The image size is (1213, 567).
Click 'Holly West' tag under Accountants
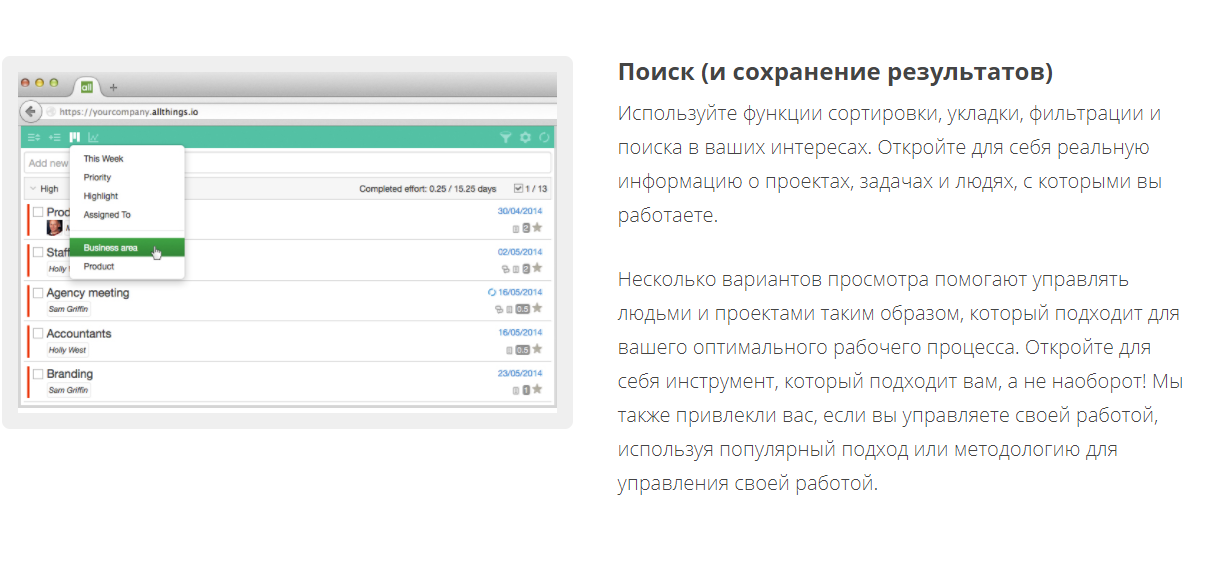pos(68,350)
